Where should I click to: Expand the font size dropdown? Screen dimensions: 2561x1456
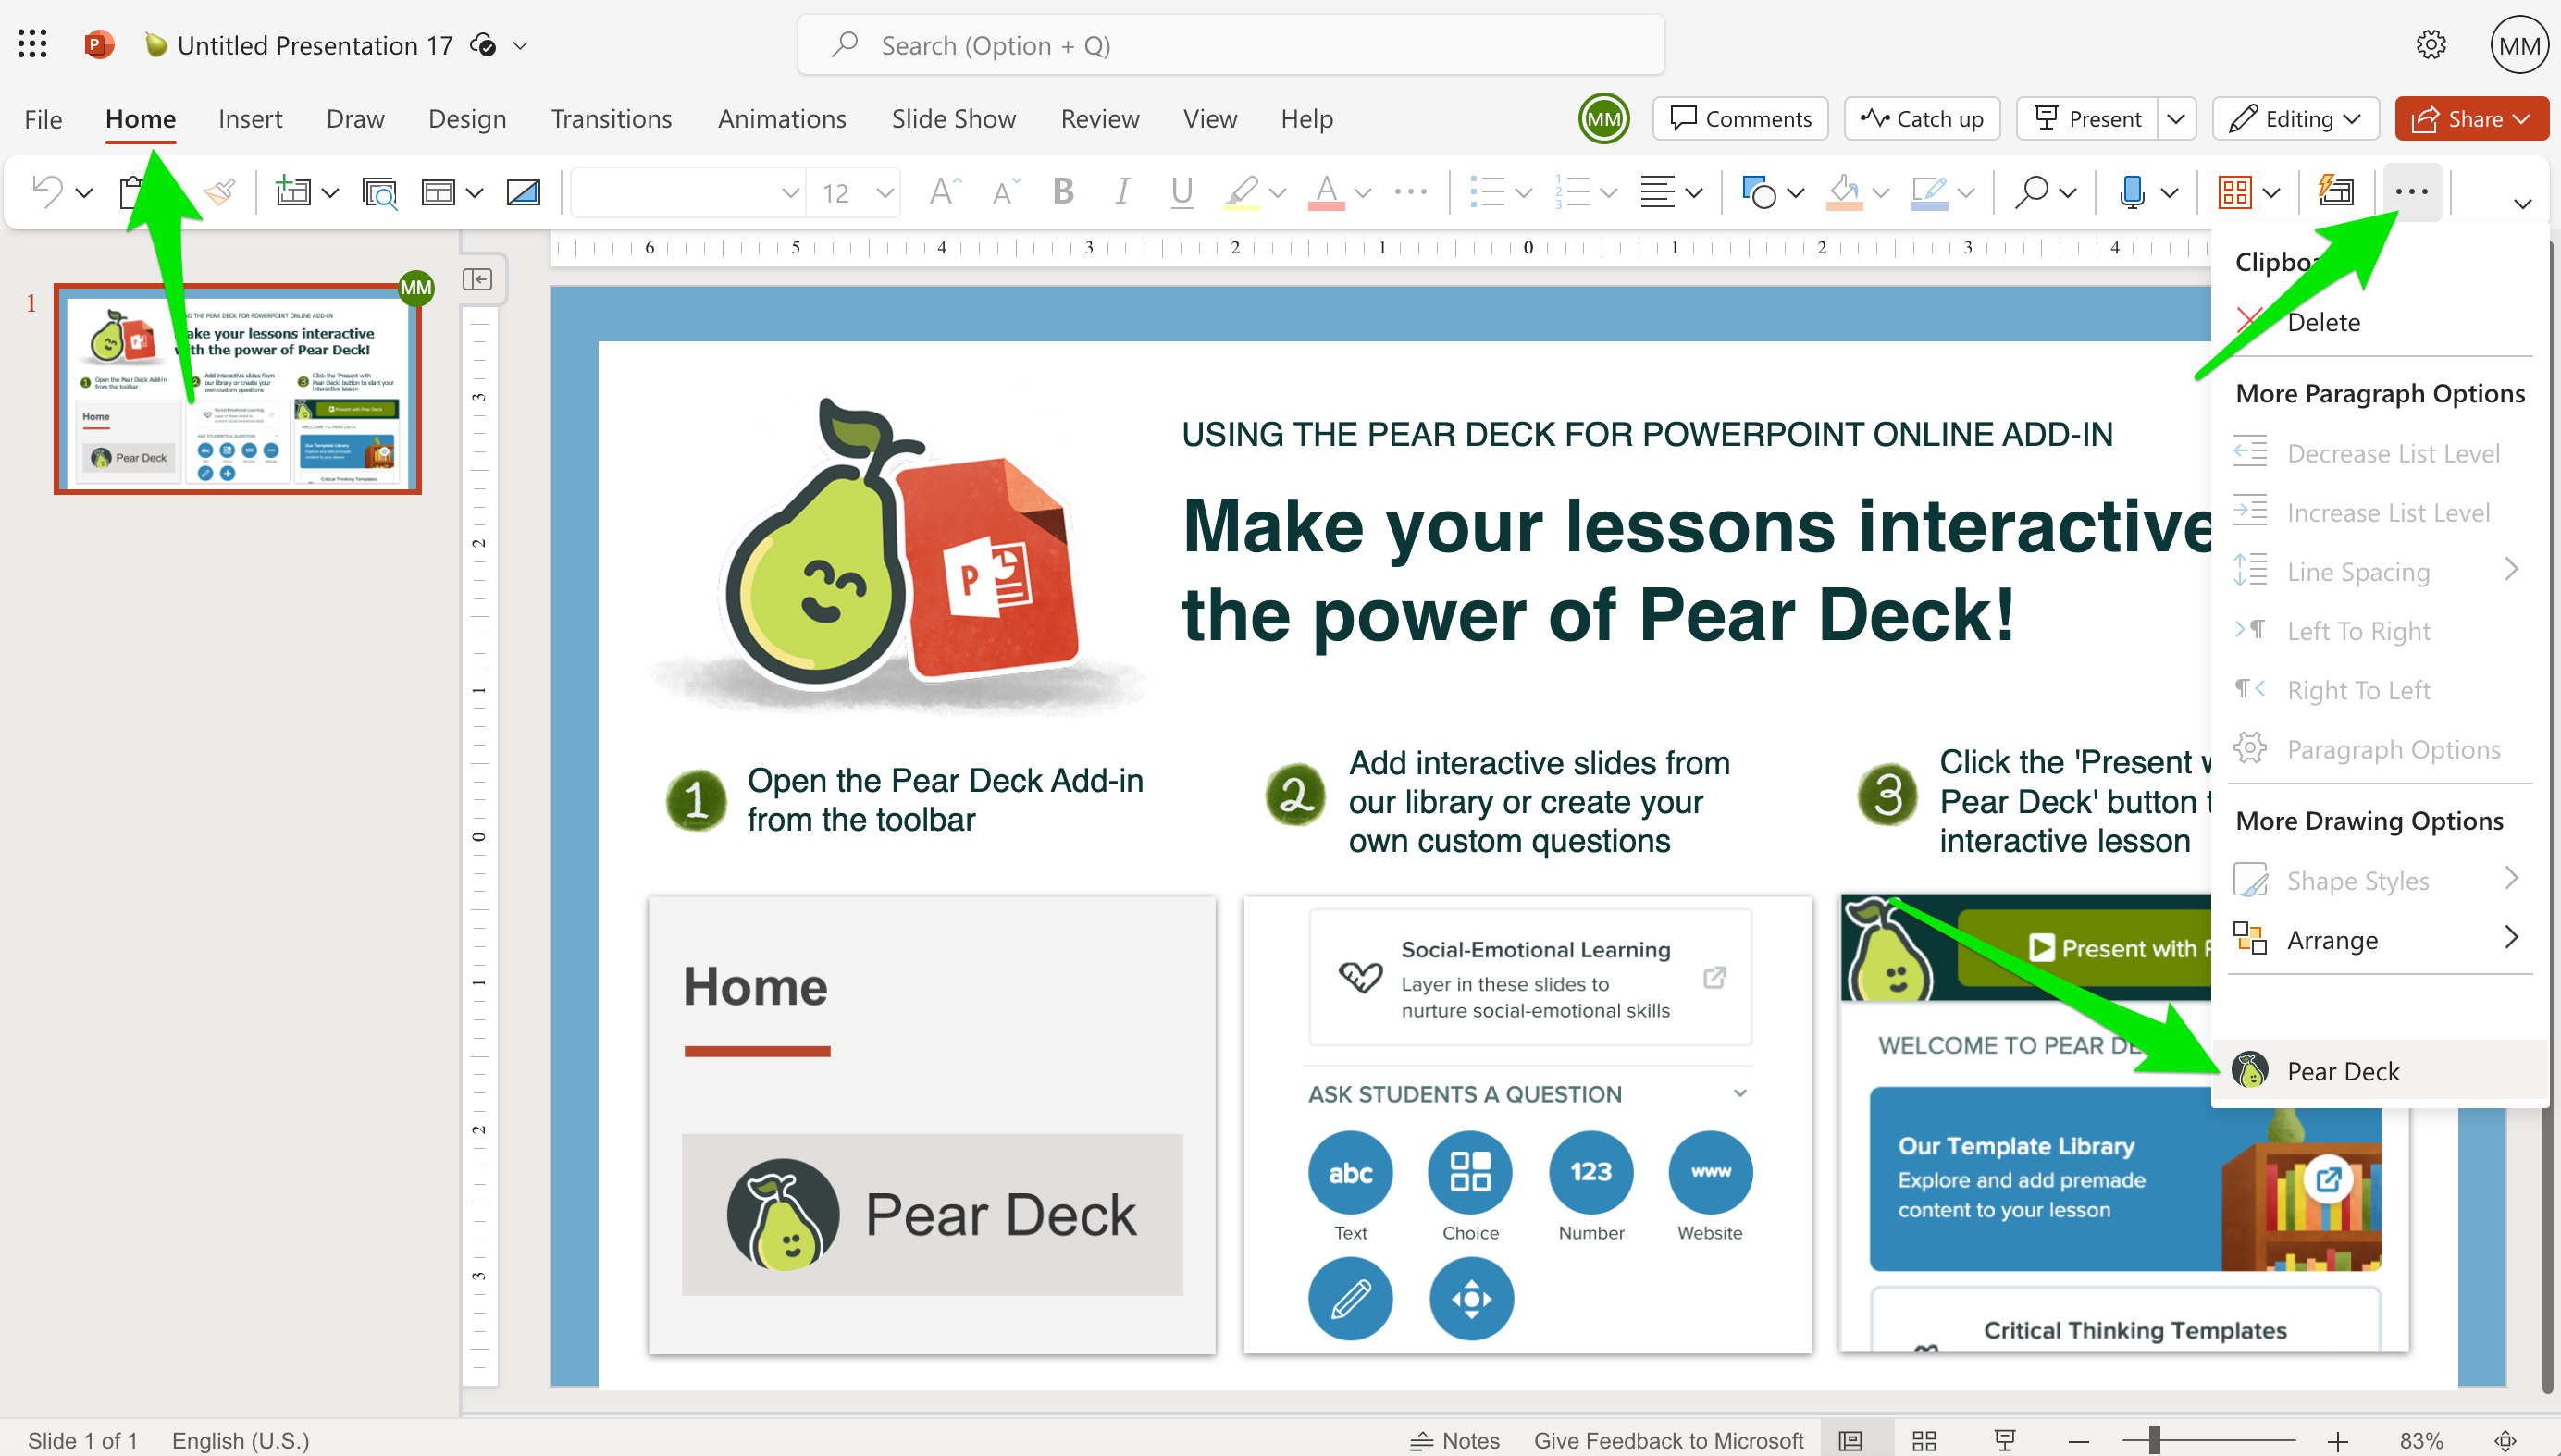(884, 192)
